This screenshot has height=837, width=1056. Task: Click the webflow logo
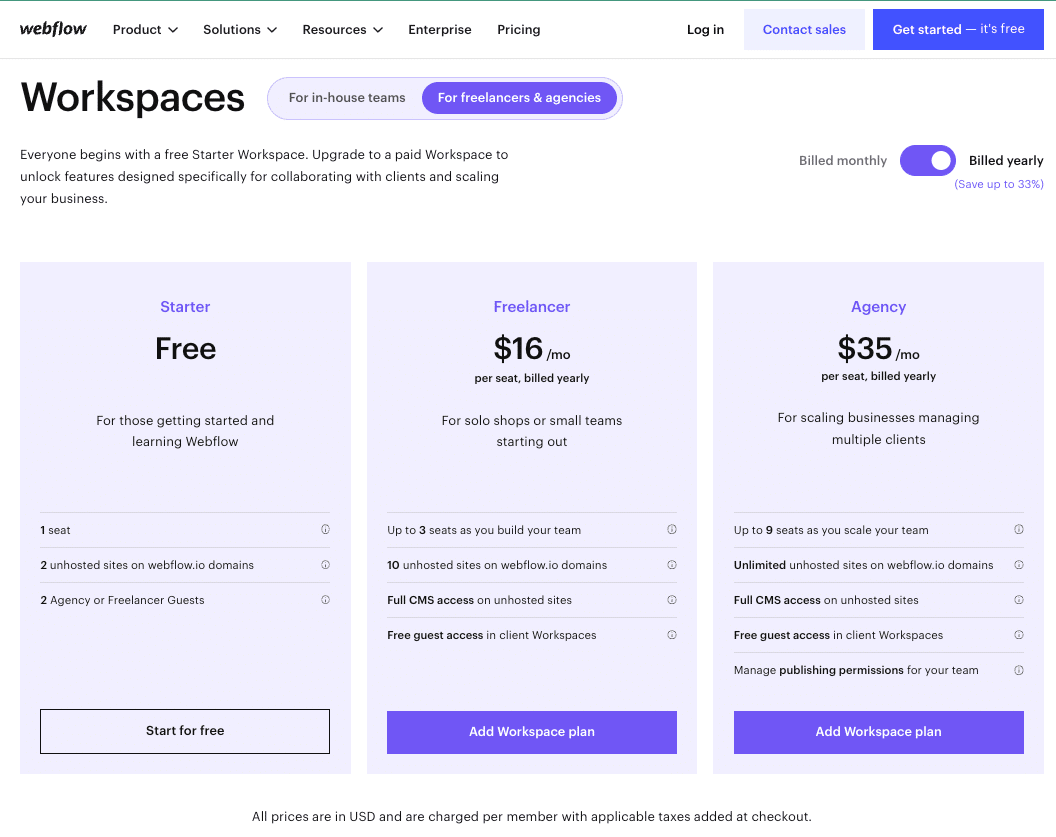tap(53, 29)
